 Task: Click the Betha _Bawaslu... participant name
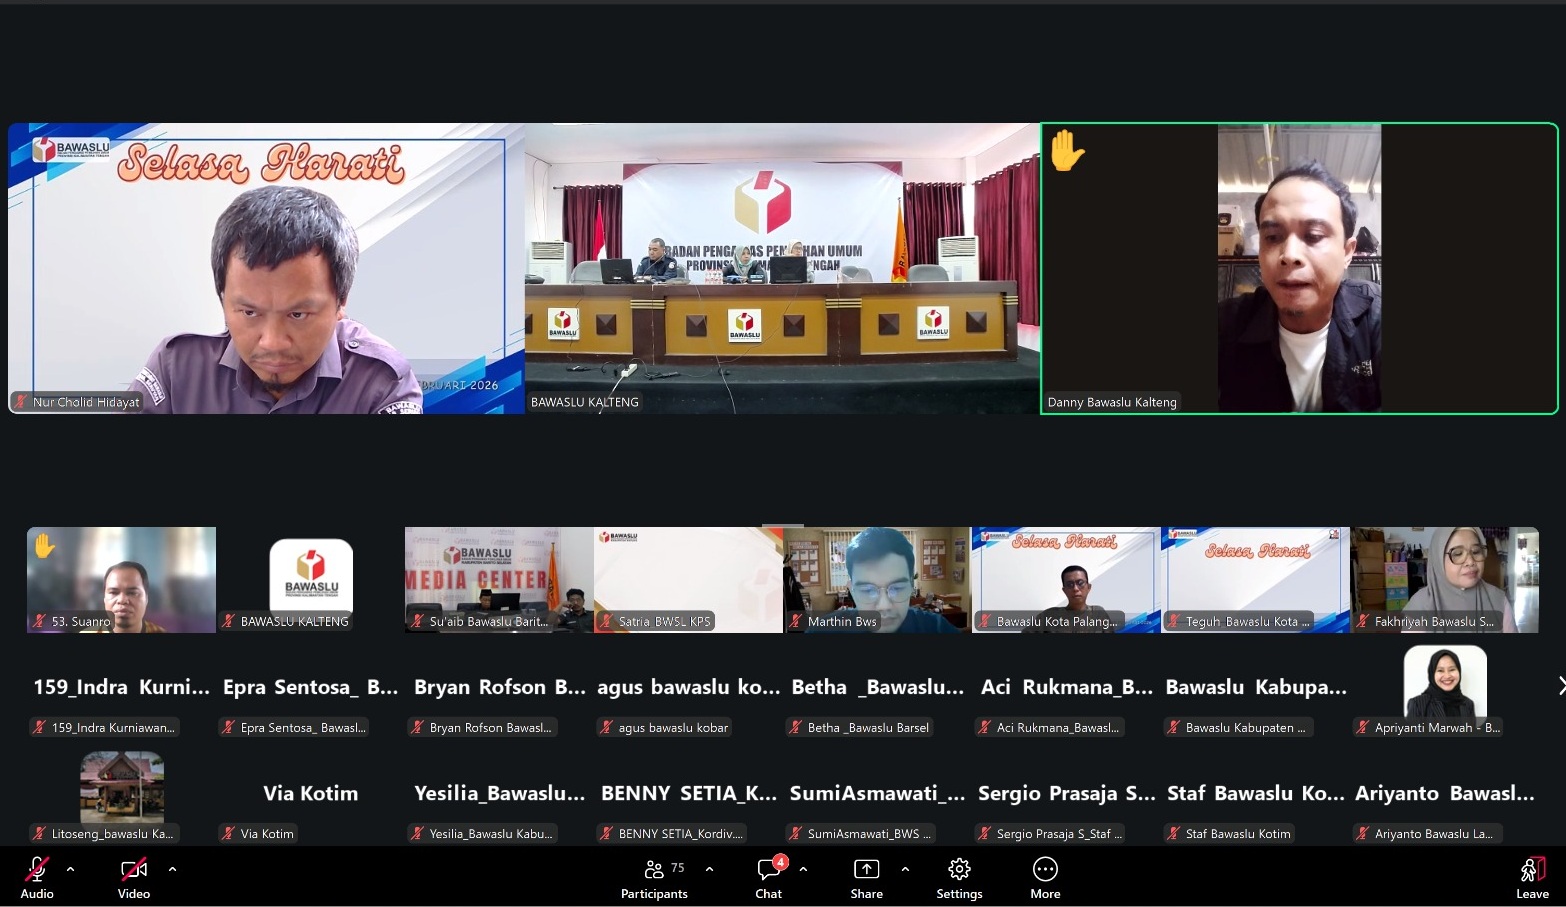coord(878,687)
